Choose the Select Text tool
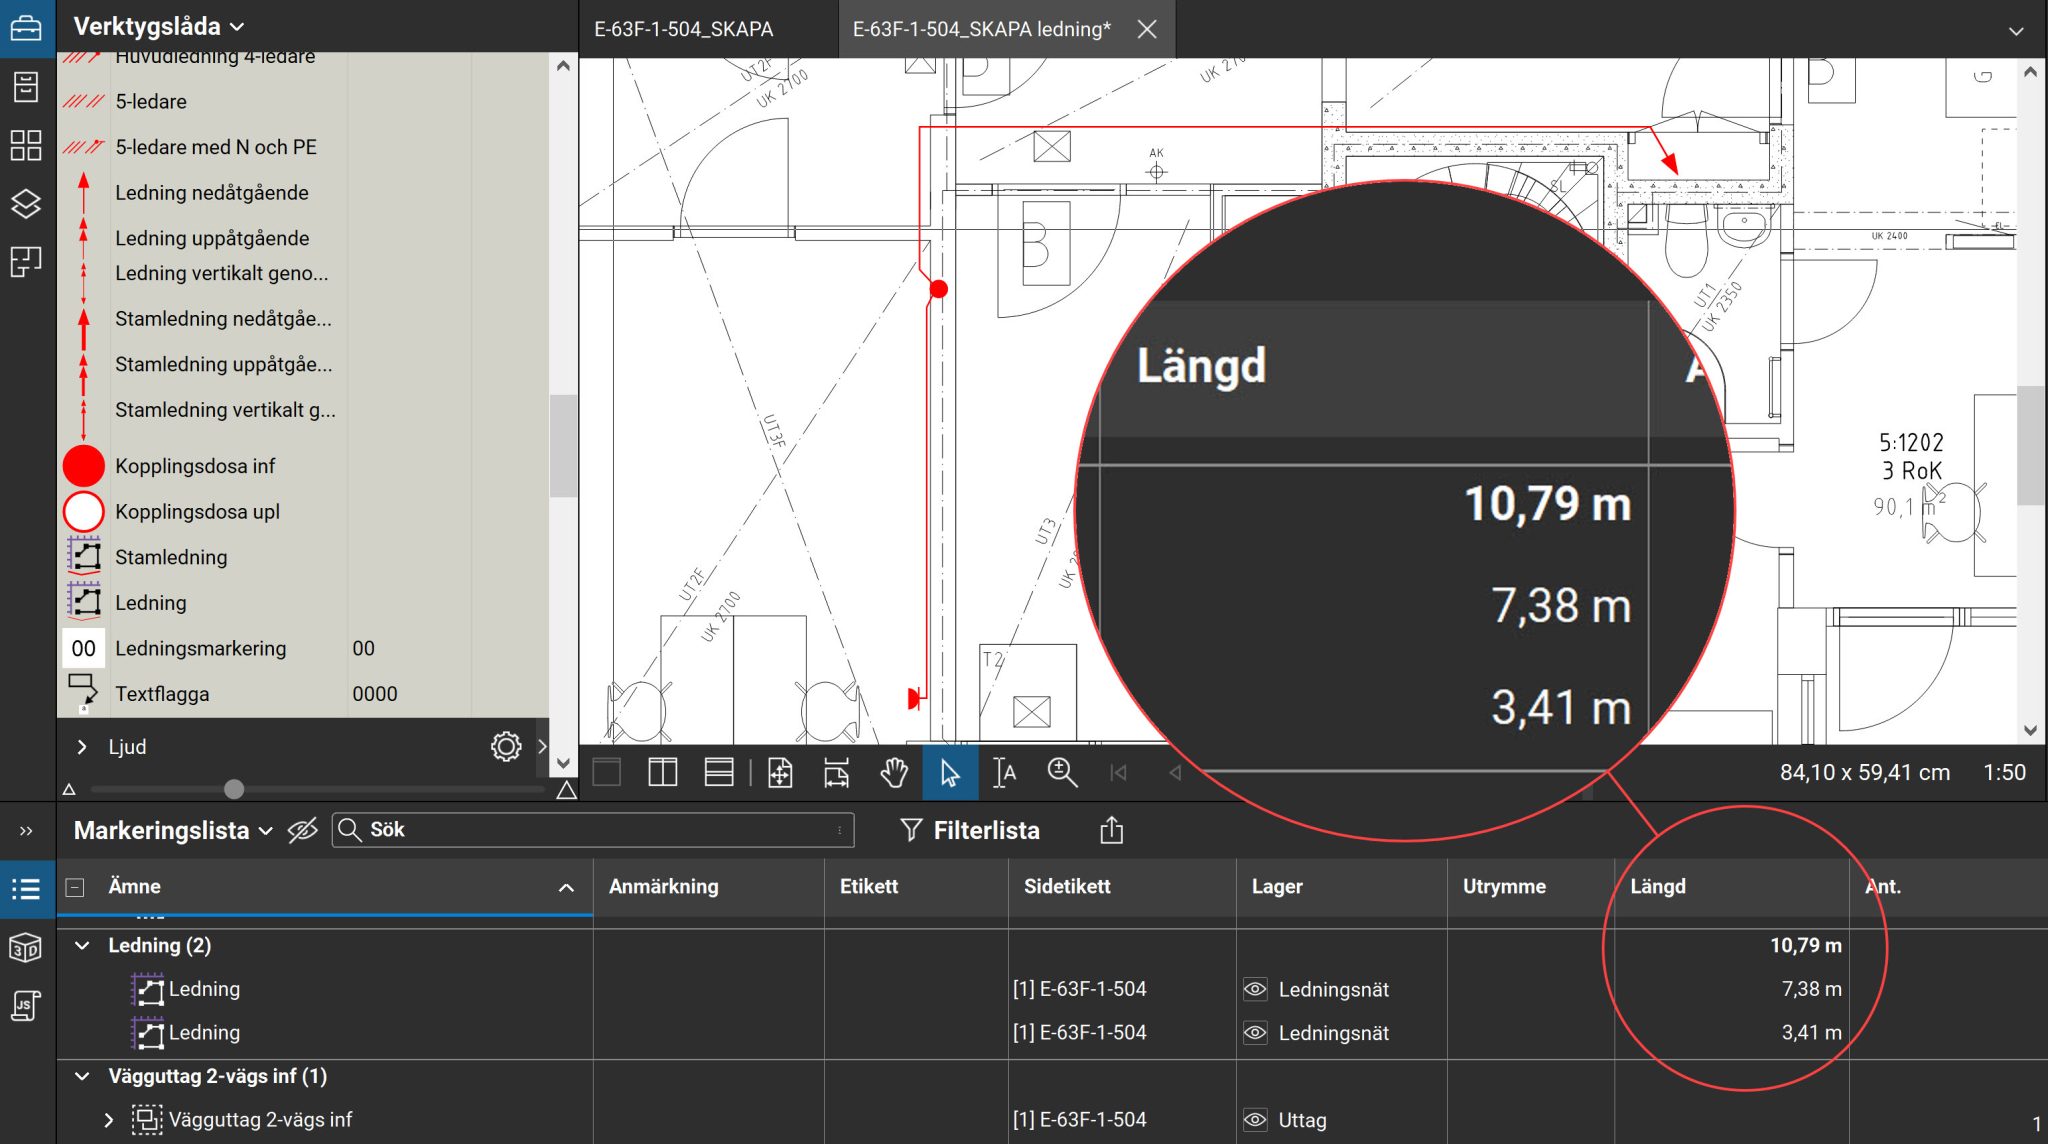This screenshot has width=2048, height=1144. (1005, 772)
